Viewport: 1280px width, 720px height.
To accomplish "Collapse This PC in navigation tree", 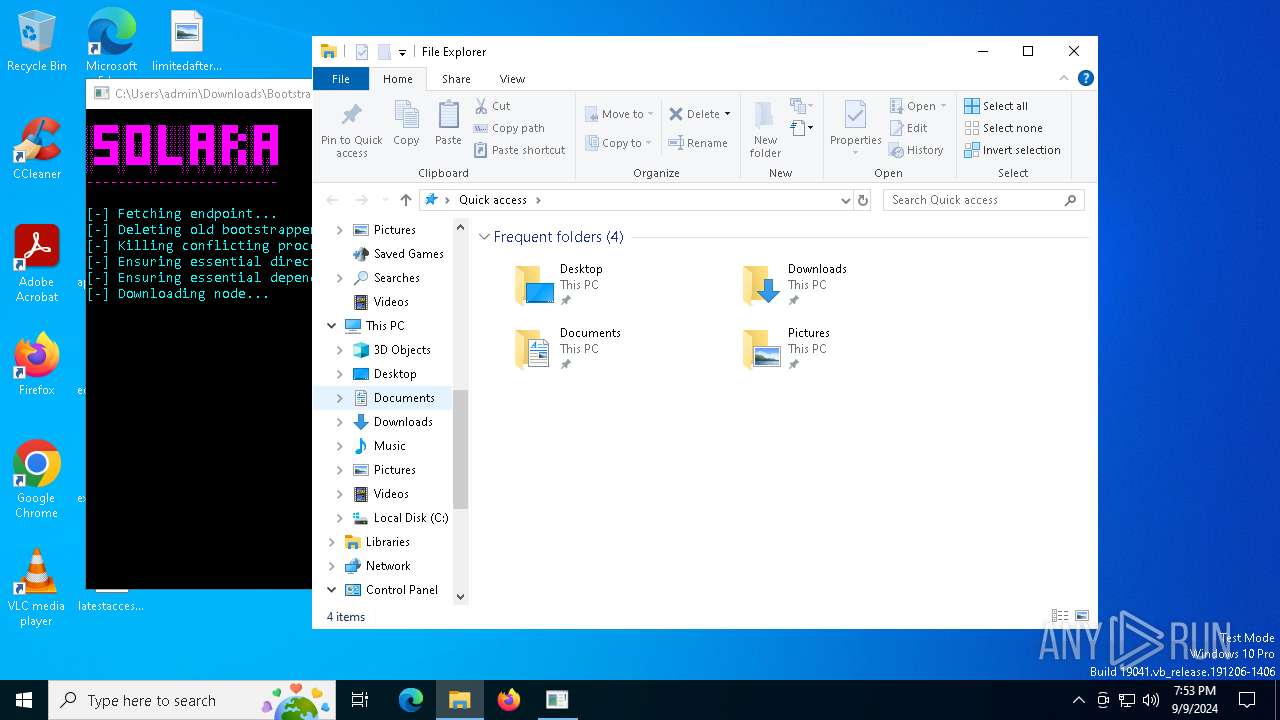I will coord(332,326).
